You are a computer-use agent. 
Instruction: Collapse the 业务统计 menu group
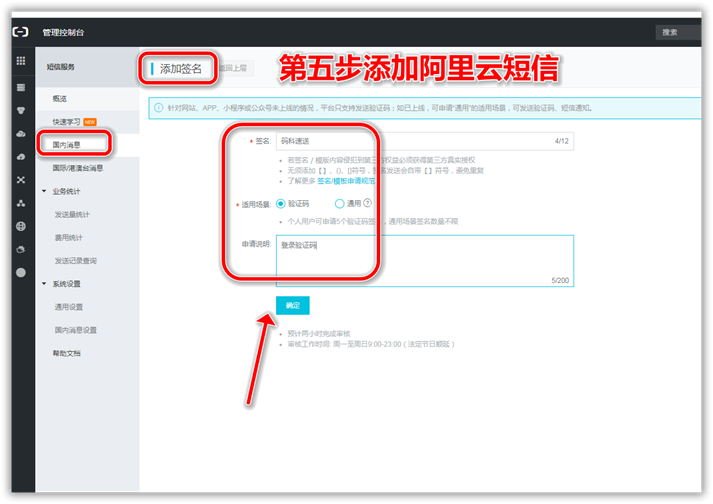point(44,191)
